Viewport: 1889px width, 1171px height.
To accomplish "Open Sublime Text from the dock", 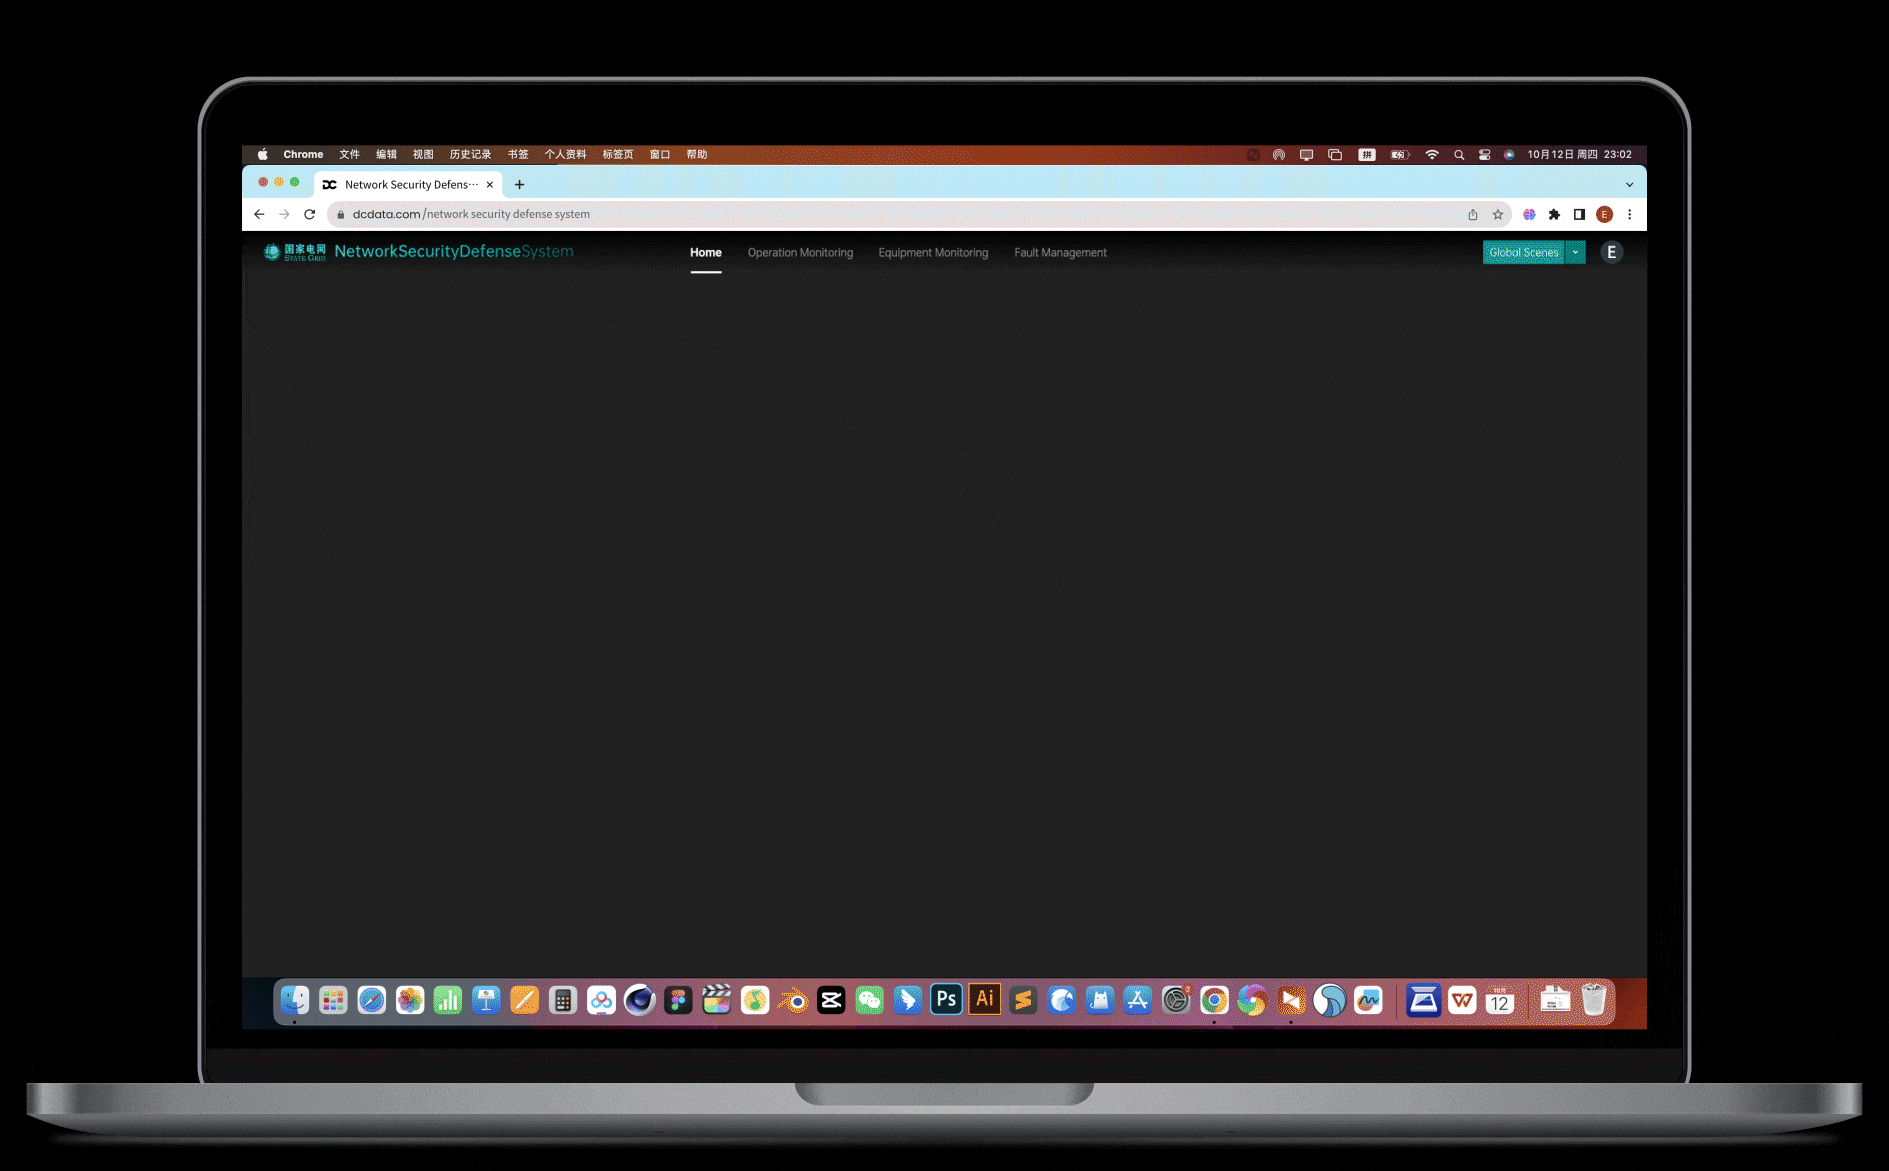I will [1023, 1000].
